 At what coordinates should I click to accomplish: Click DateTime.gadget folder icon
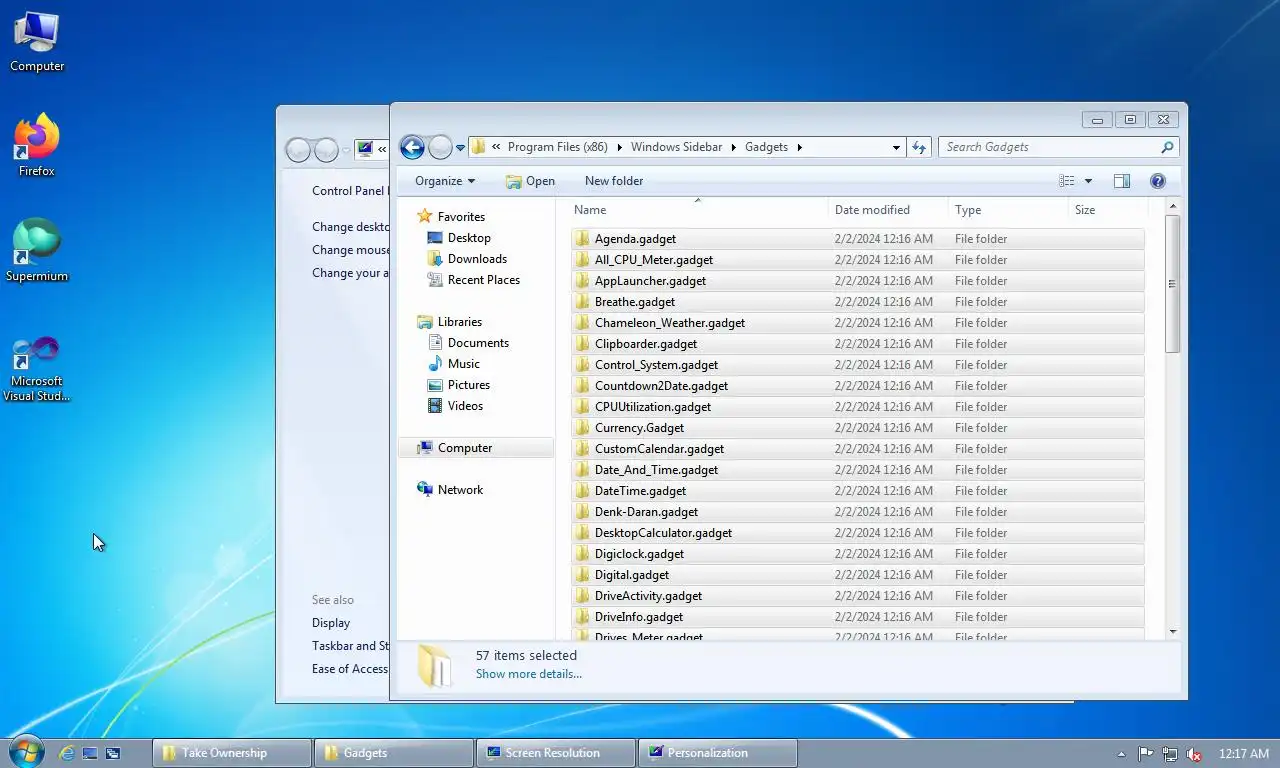[x=582, y=491]
